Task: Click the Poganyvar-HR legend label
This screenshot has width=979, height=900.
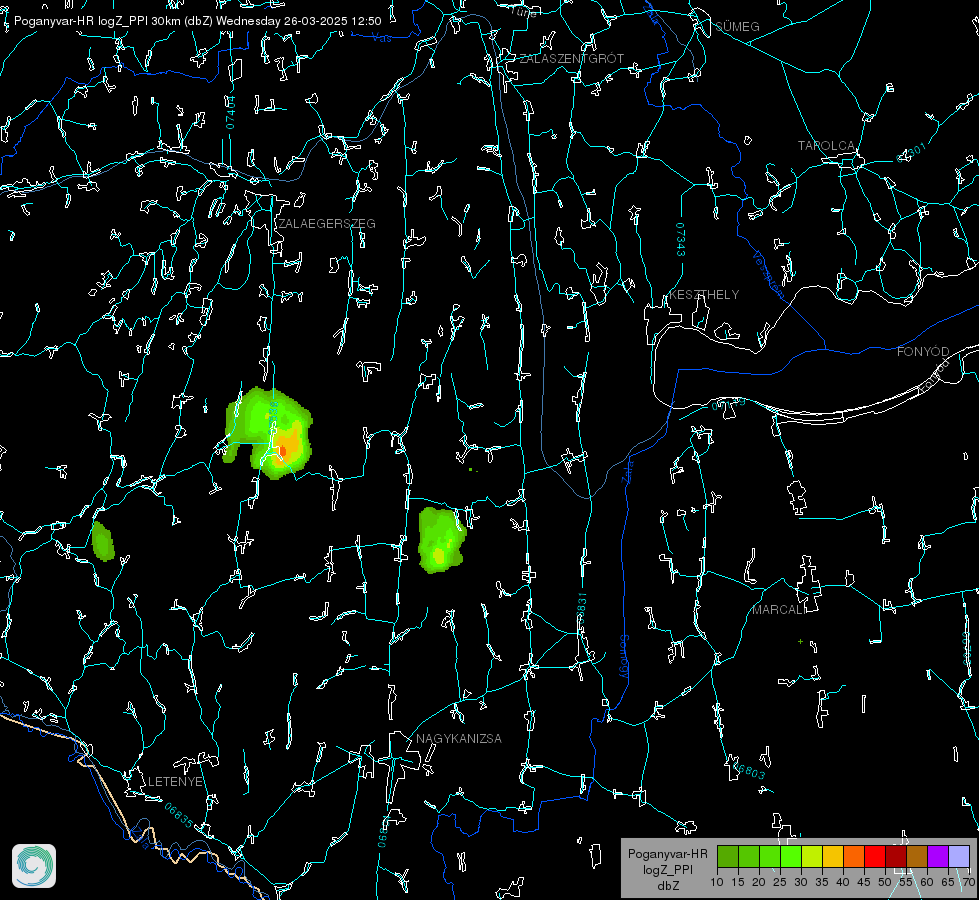Action: 667,853
